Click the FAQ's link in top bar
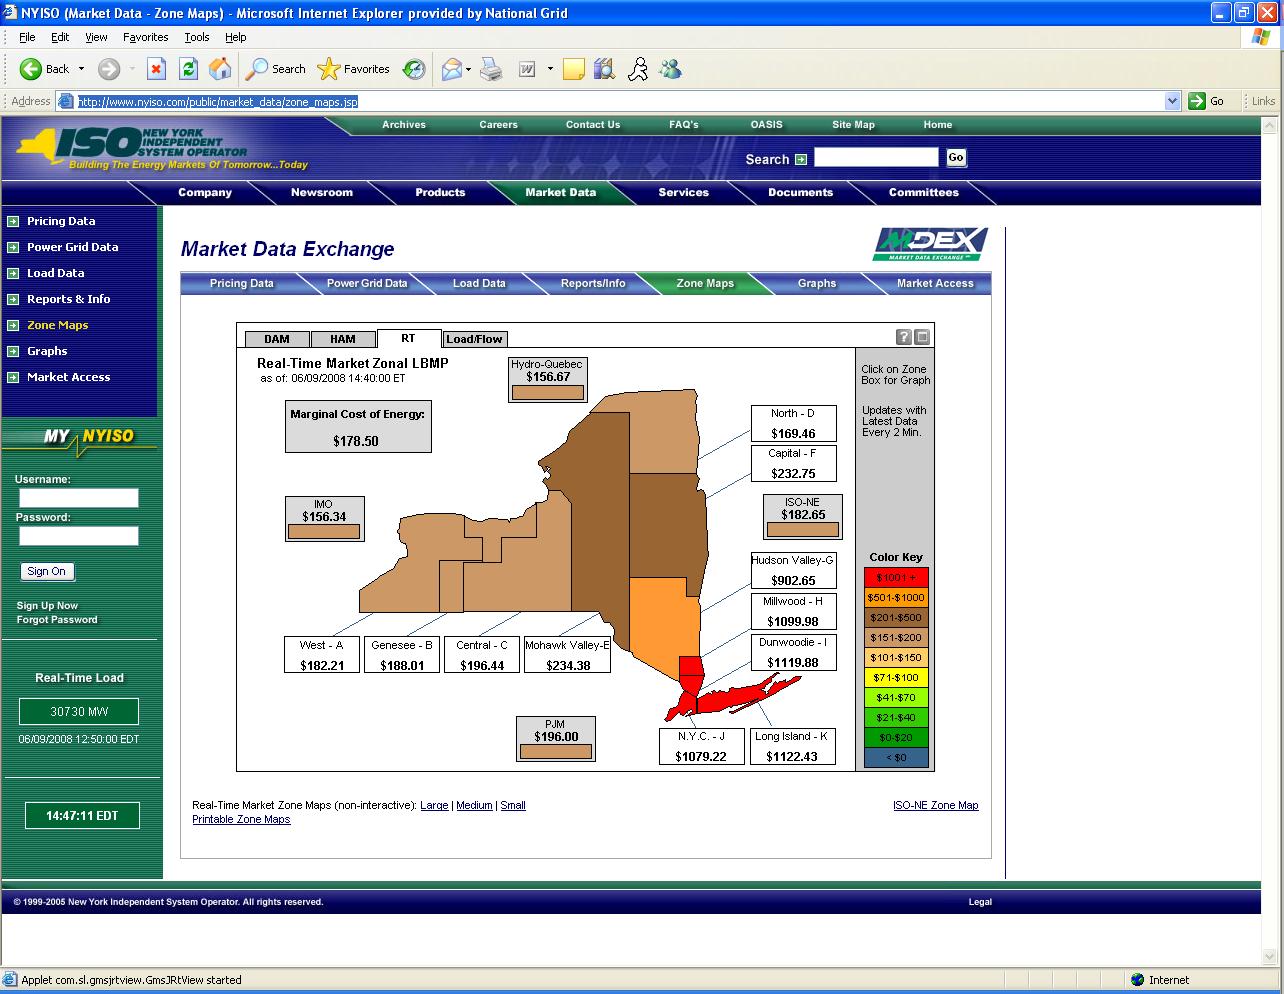The width and height of the screenshot is (1284, 994). click(x=684, y=125)
